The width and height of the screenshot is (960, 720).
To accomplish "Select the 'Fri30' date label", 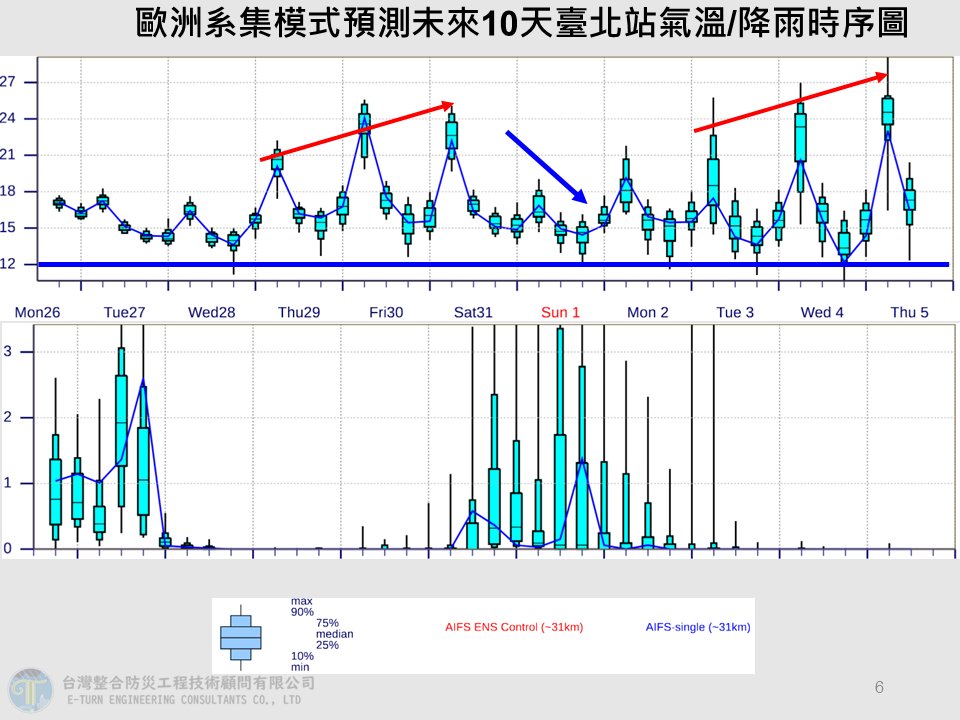I will (x=386, y=313).
